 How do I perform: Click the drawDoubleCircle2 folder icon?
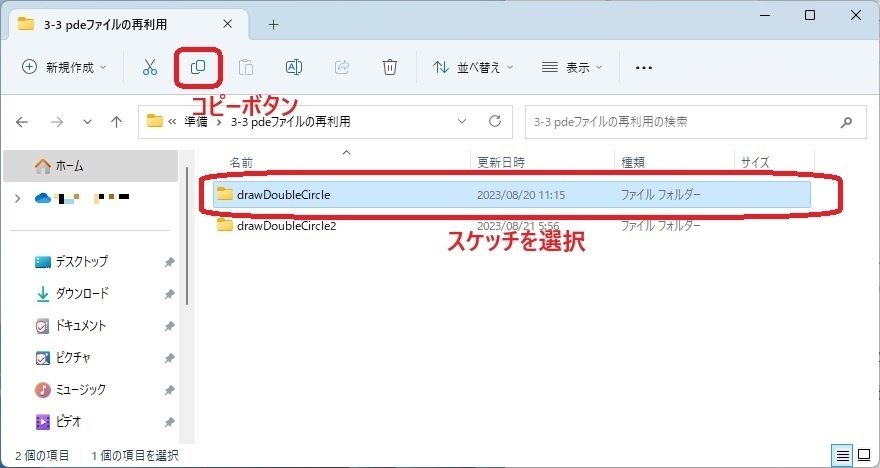coord(224,226)
